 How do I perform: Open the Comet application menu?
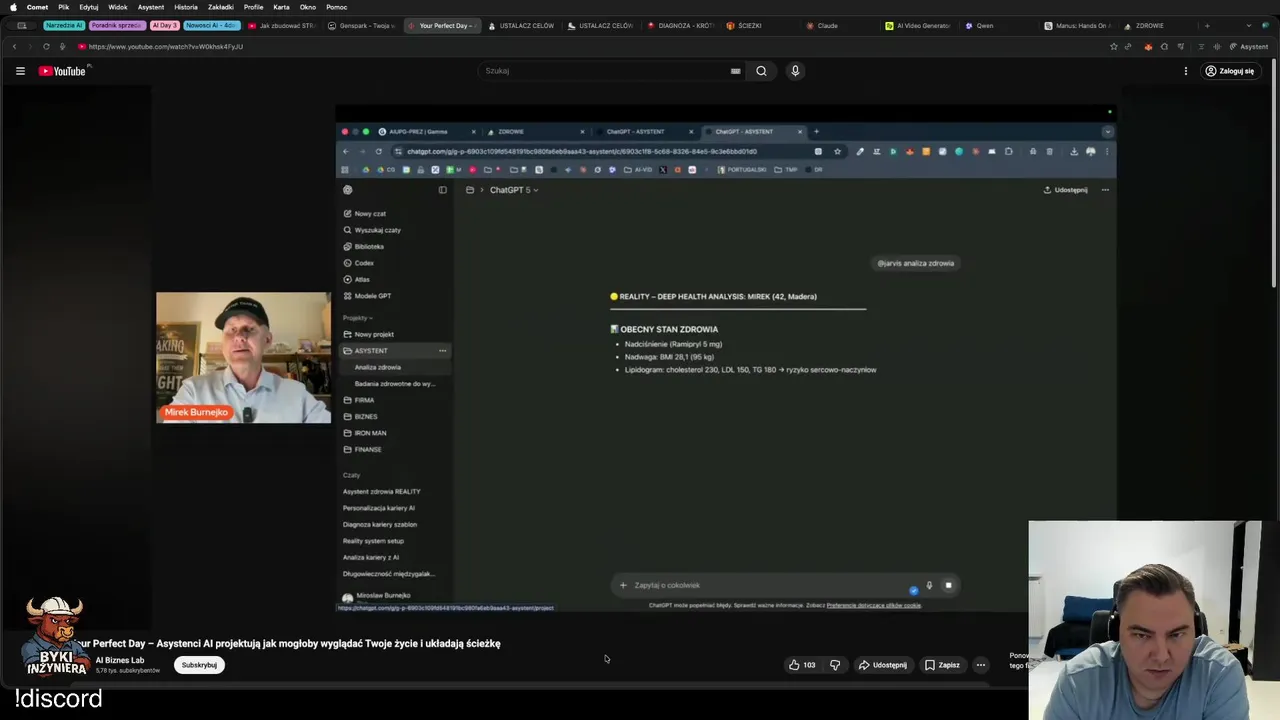(37, 7)
